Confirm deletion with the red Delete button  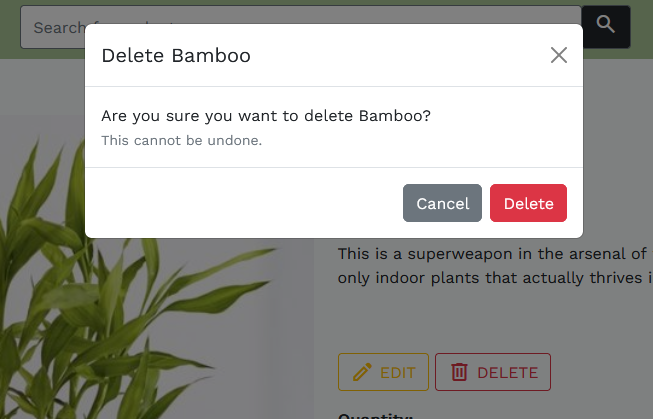point(528,203)
